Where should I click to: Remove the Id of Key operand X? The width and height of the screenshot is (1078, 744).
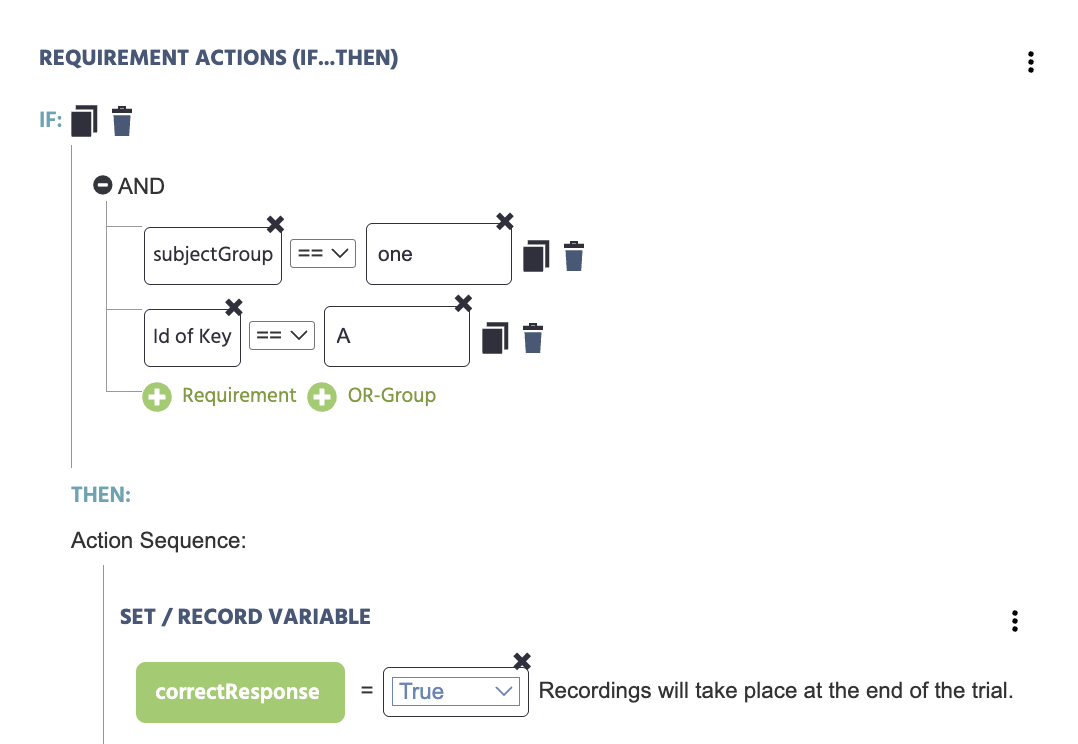click(234, 306)
